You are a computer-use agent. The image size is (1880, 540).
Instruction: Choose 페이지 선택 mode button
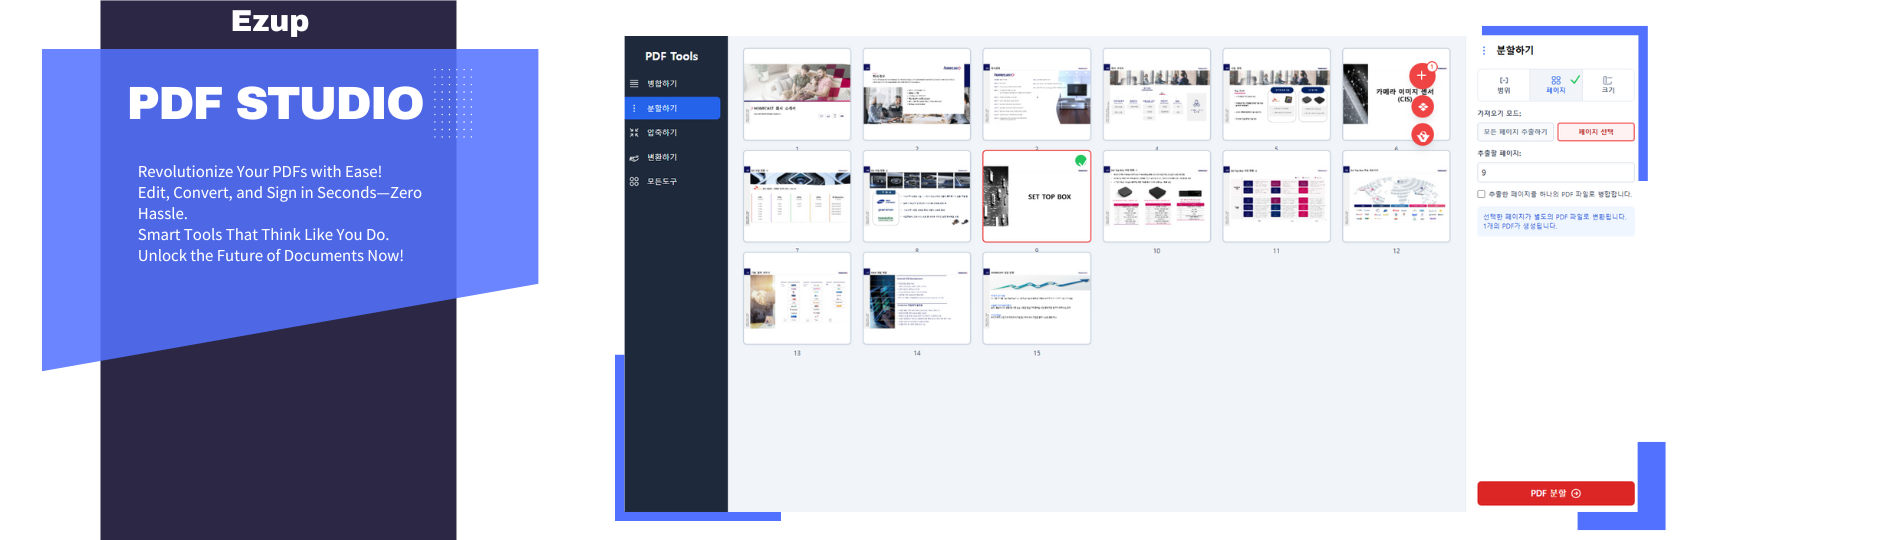tap(1596, 132)
